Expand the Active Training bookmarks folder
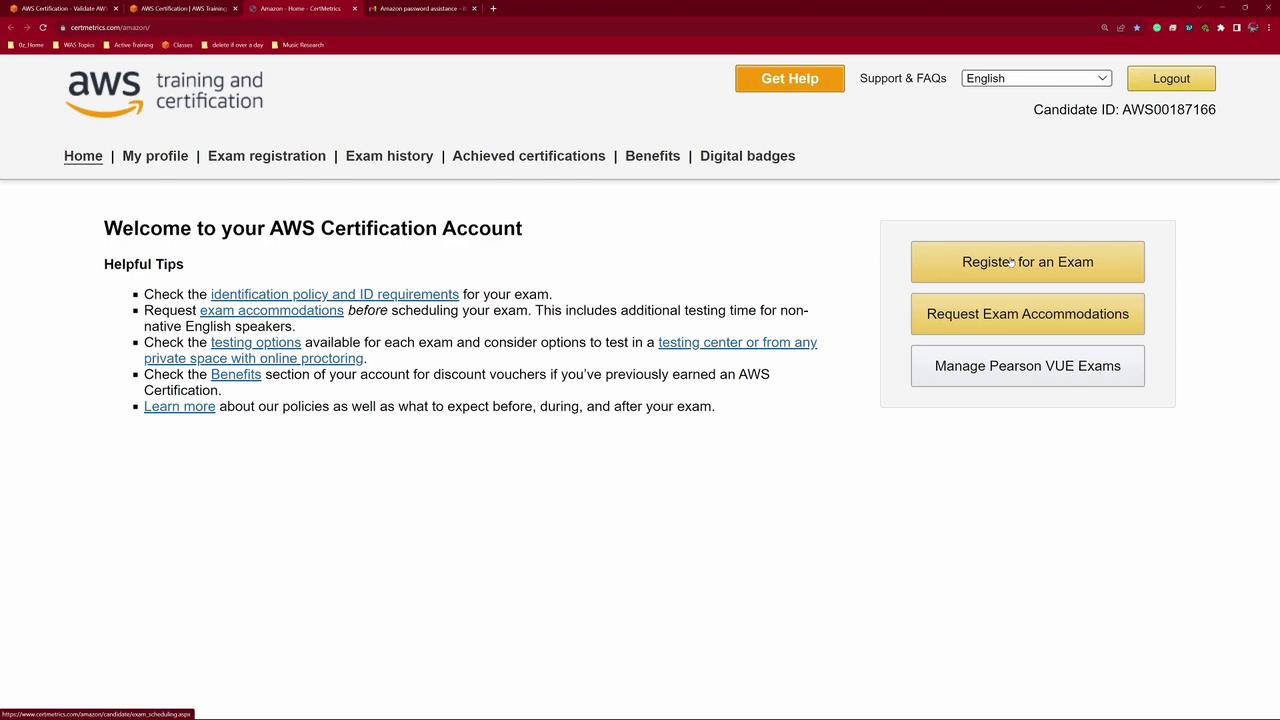The height and width of the screenshot is (720, 1280). 128,45
